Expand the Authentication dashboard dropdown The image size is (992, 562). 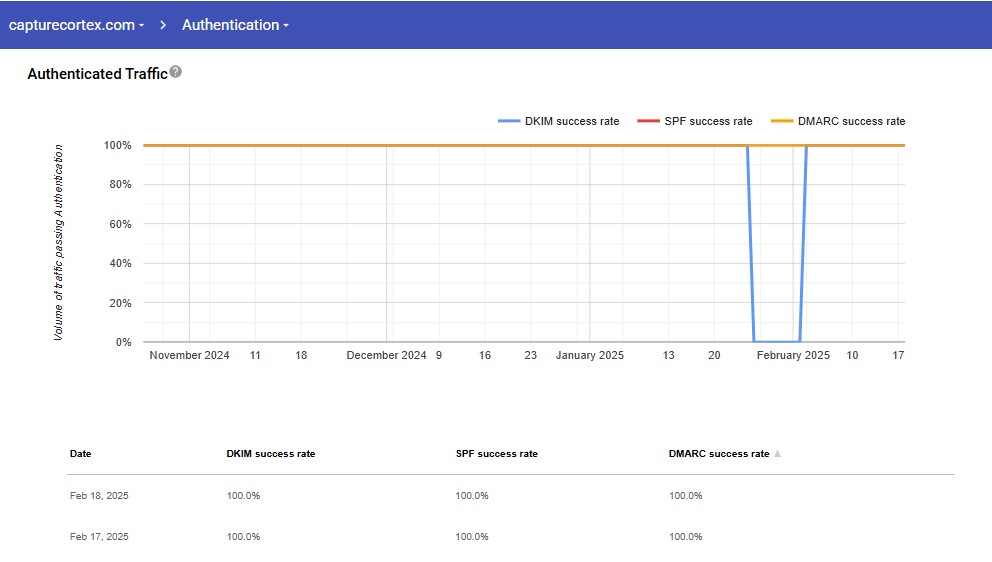point(235,25)
